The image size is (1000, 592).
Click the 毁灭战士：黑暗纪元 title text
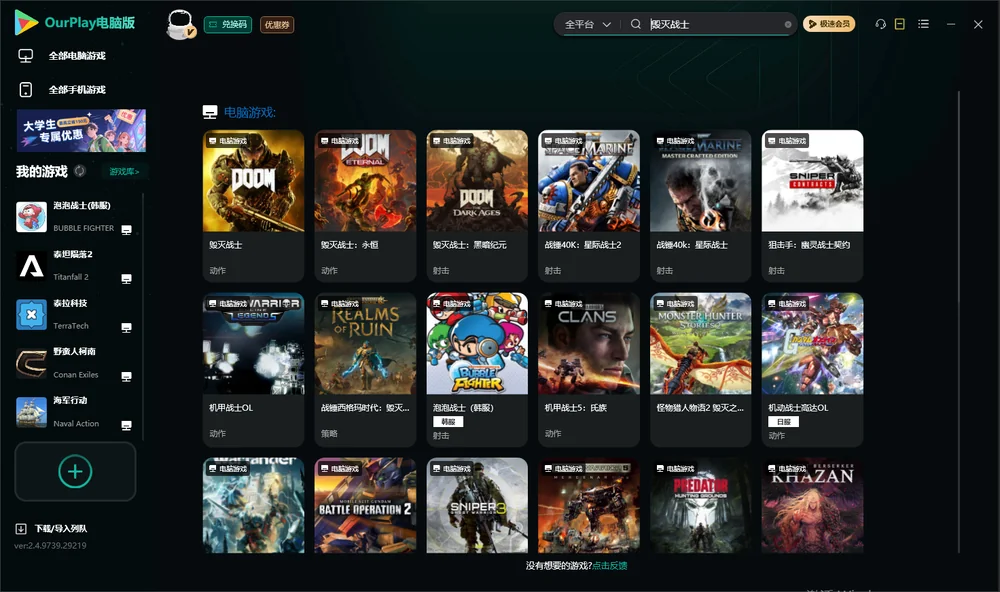(469, 245)
